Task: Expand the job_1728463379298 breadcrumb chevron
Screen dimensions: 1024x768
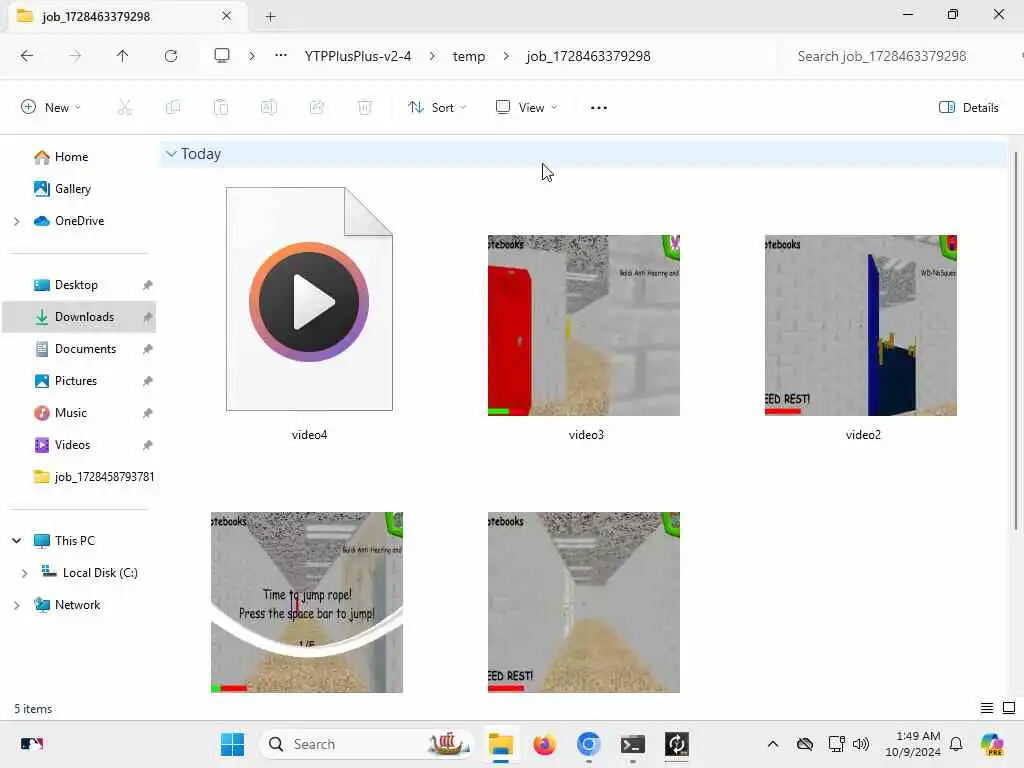Action: (506, 56)
